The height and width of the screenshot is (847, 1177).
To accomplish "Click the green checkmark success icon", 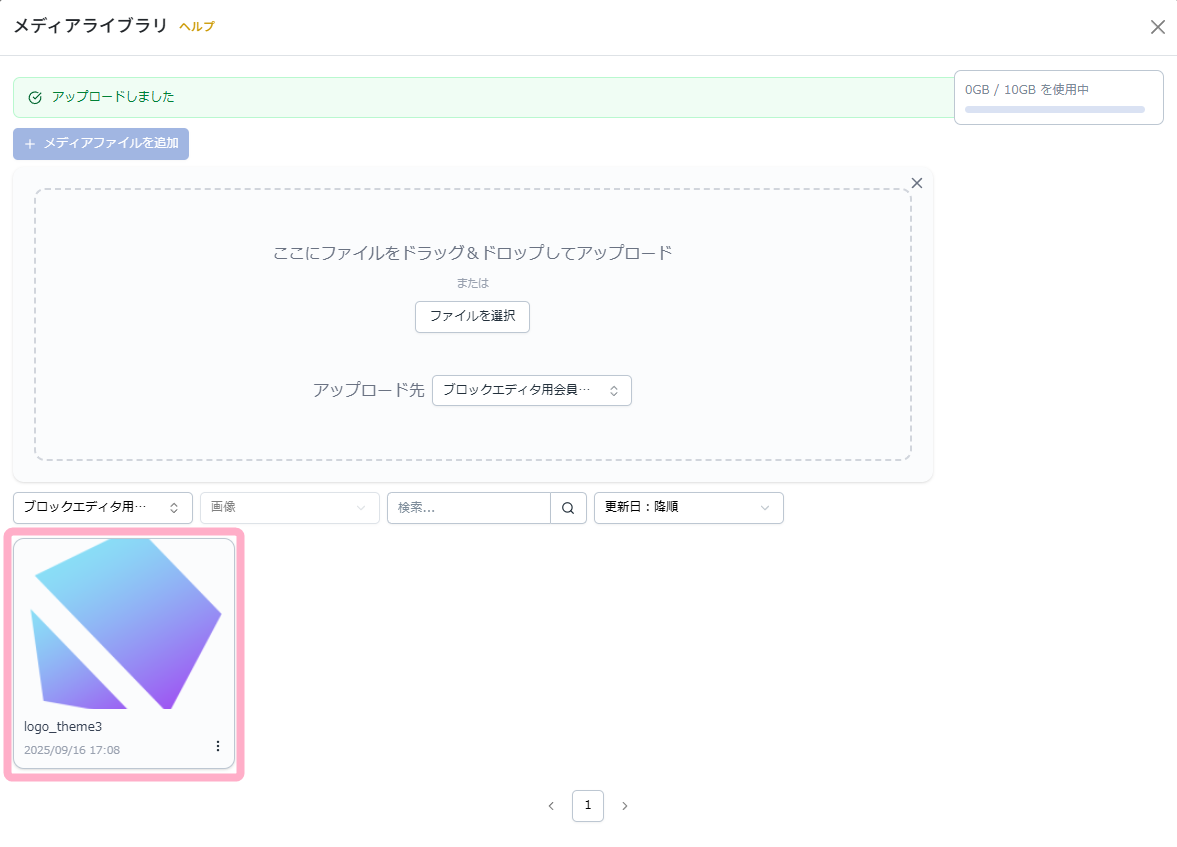I will tap(35, 98).
